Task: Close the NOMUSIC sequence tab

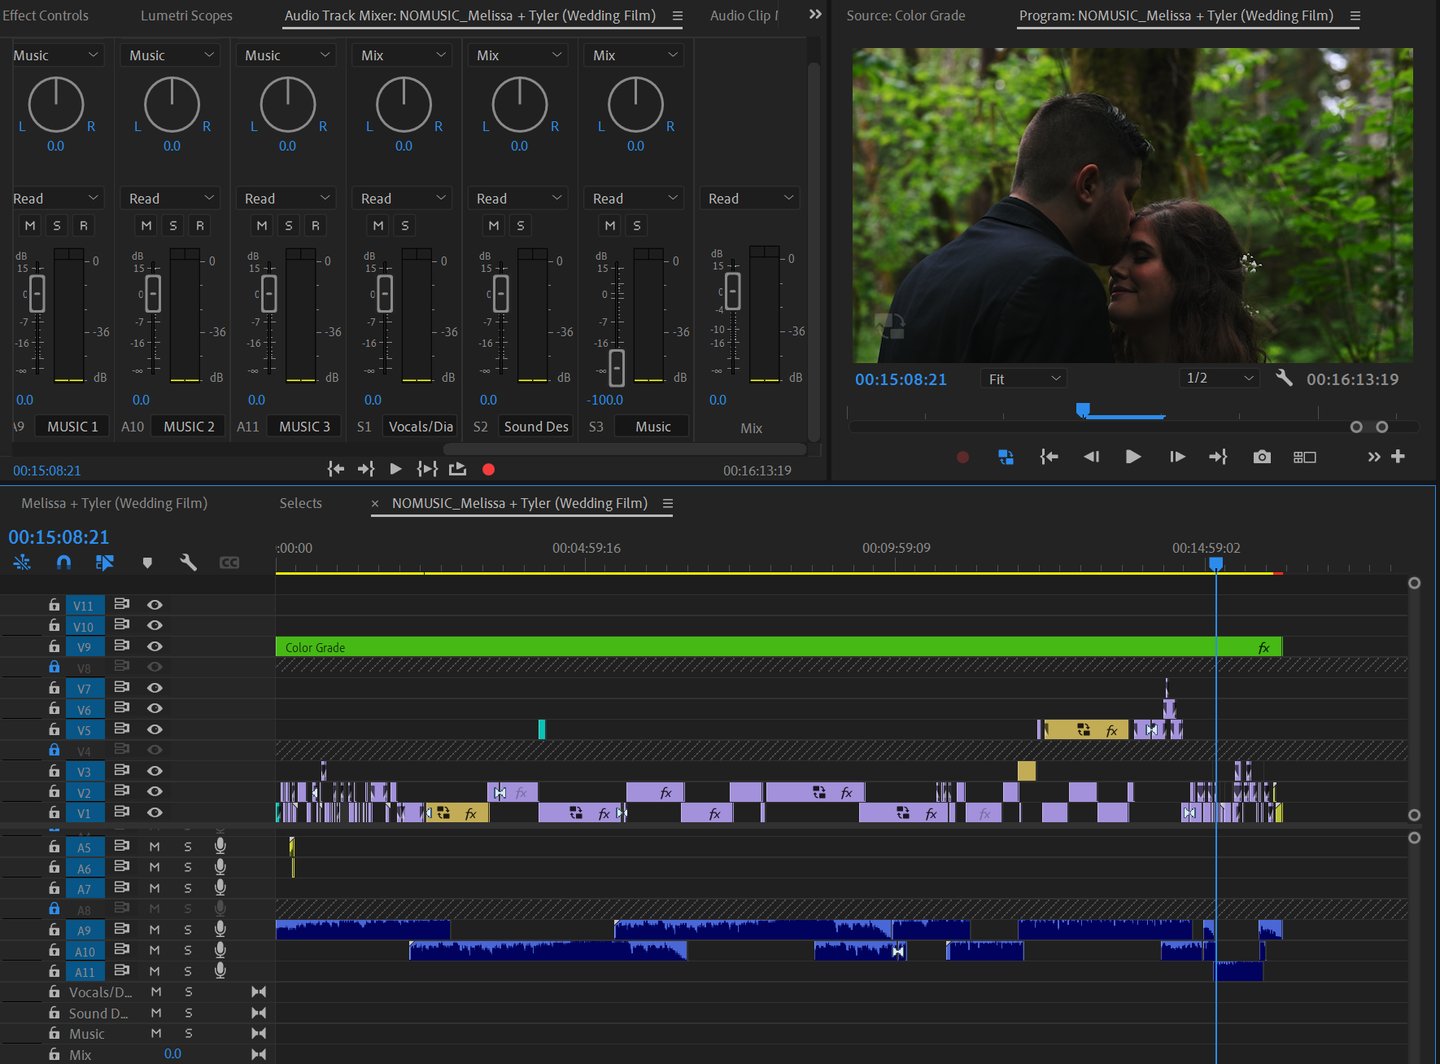Action: [375, 504]
